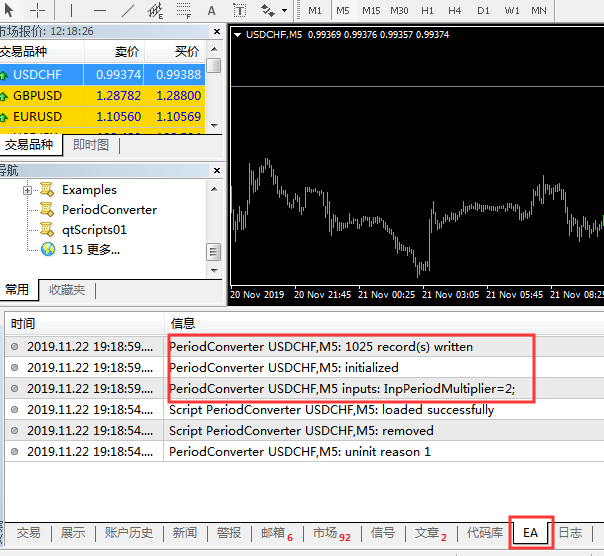
Task: Open the arrows tool dropdown
Action: point(284,10)
